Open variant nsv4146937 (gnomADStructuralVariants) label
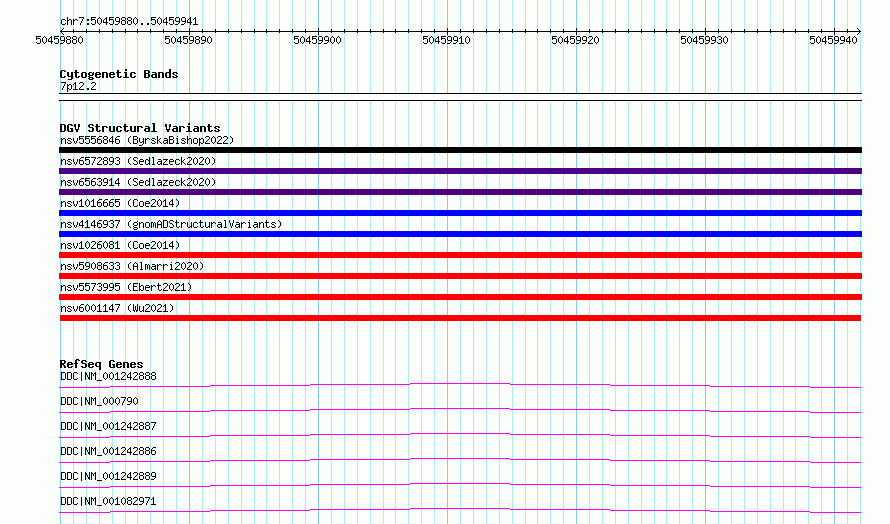 (x=171, y=224)
